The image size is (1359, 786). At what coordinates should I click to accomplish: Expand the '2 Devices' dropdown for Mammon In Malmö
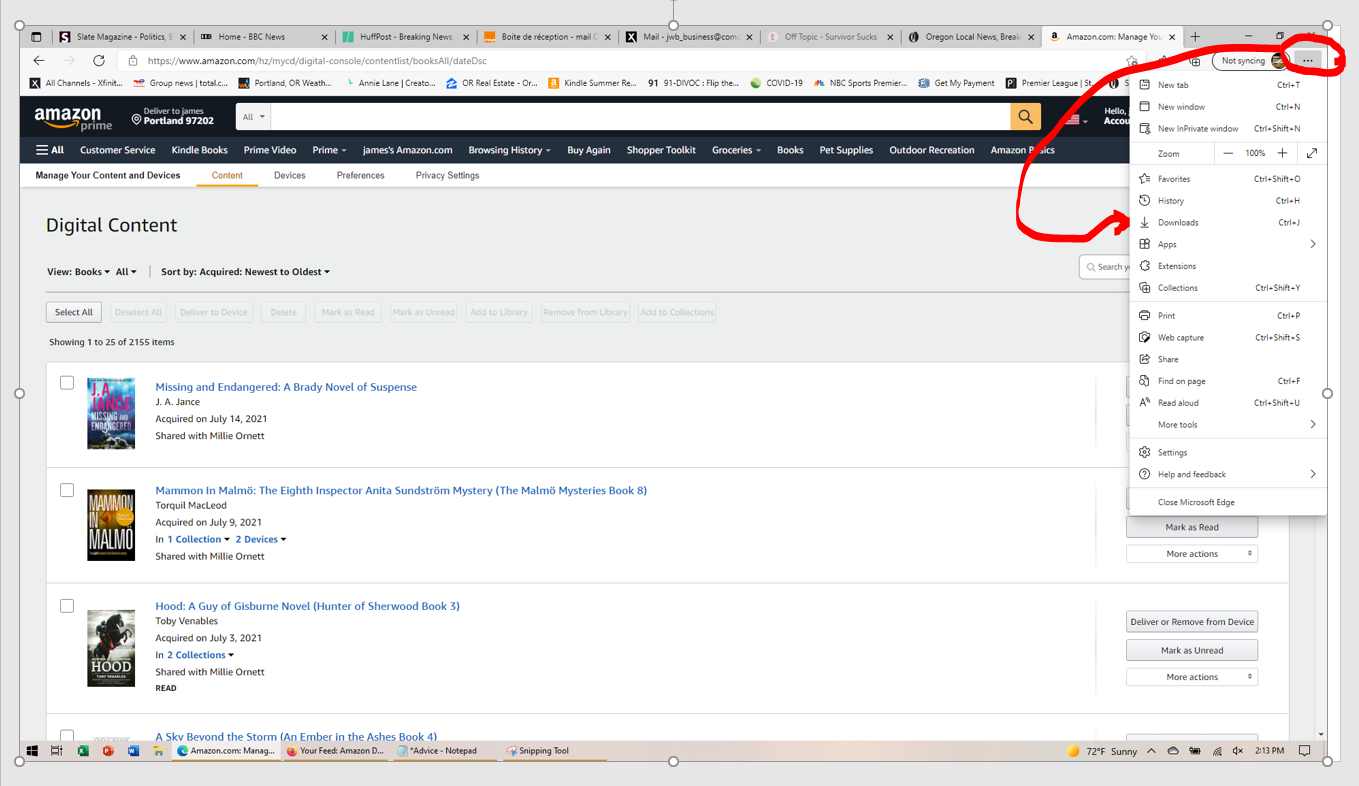[x=259, y=538]
